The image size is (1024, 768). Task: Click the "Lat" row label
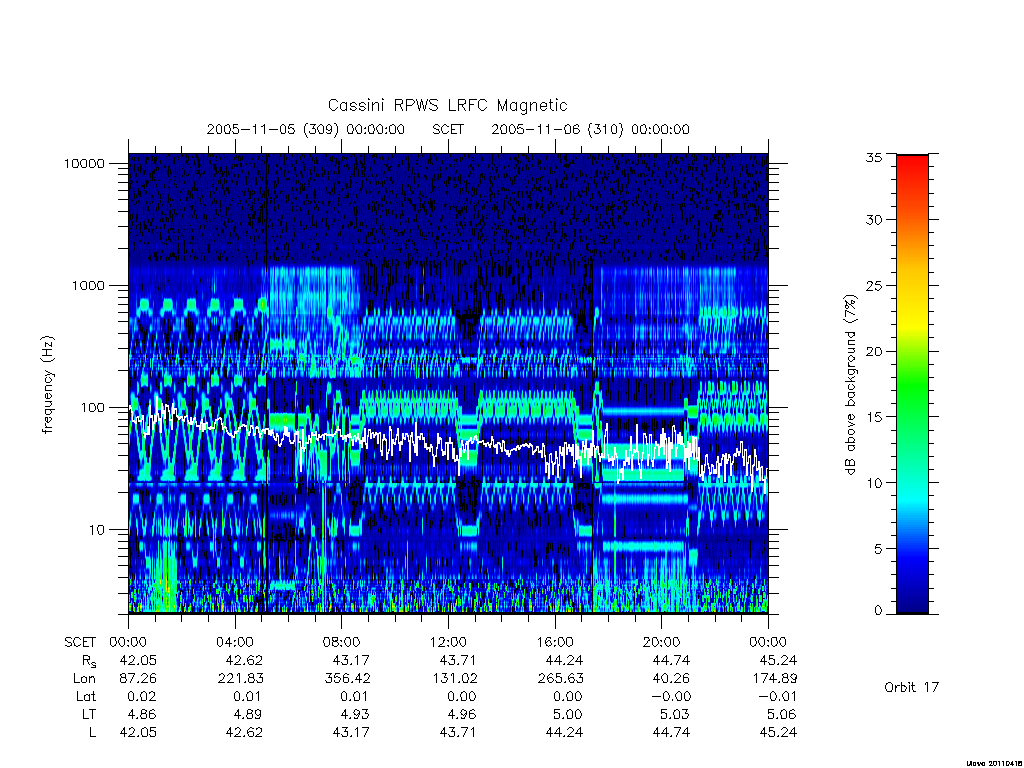click(x=86, y=697)
